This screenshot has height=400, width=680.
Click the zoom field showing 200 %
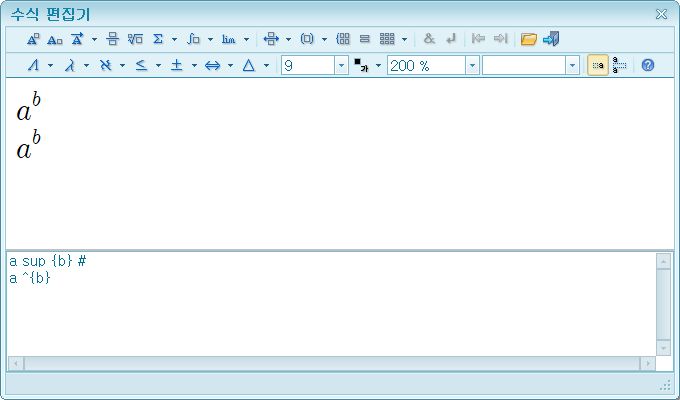(x=427, y=66)
